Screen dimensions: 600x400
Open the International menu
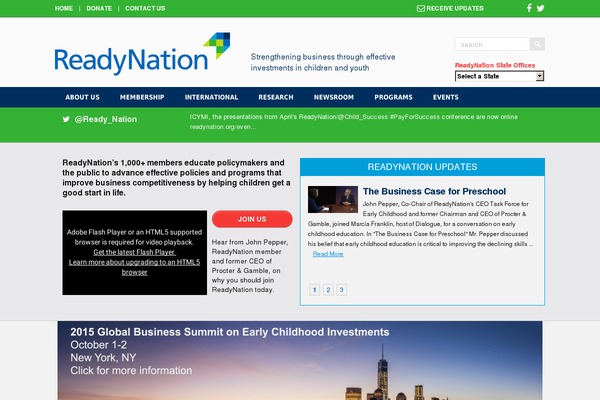211,97
